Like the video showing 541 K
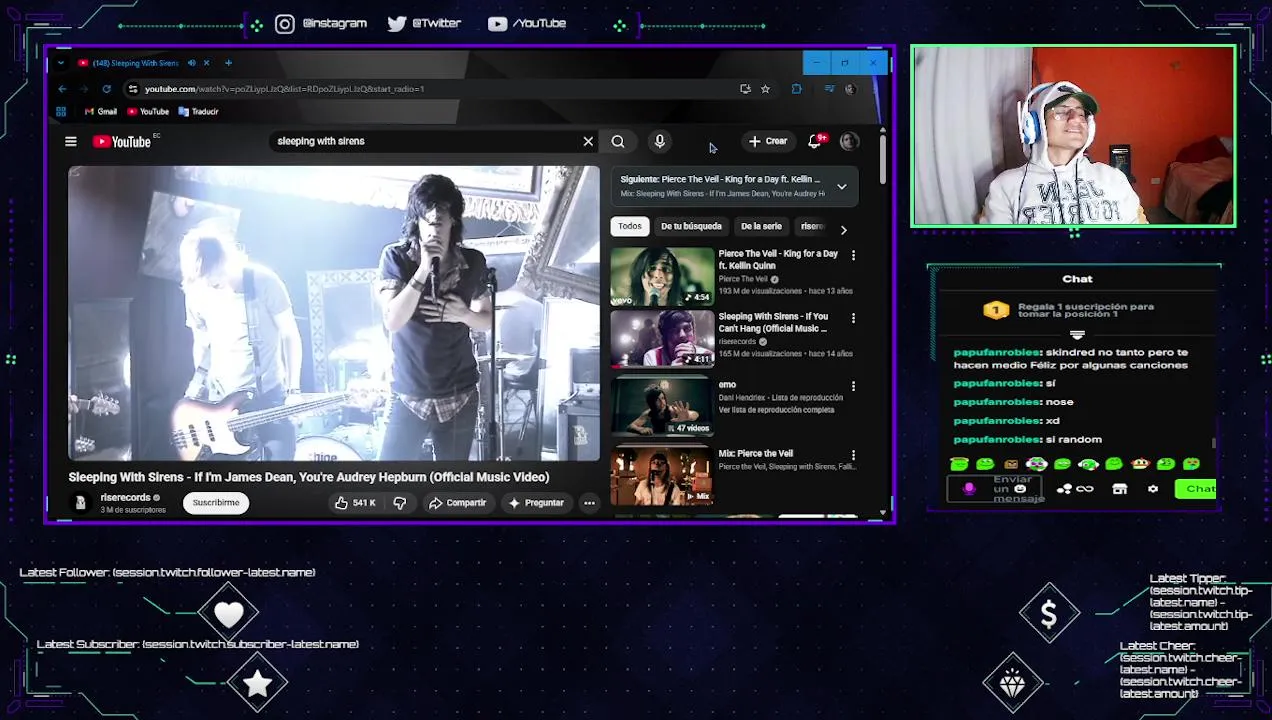 click(x=355, y=503)
